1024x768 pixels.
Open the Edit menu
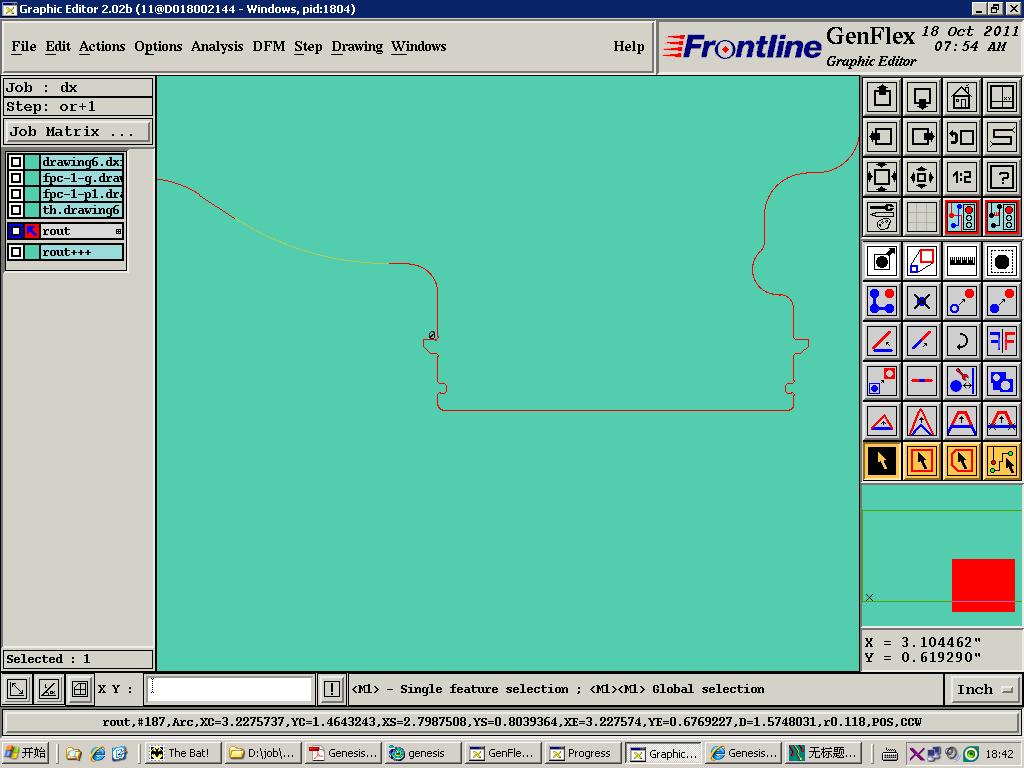[x=57, y=46]
